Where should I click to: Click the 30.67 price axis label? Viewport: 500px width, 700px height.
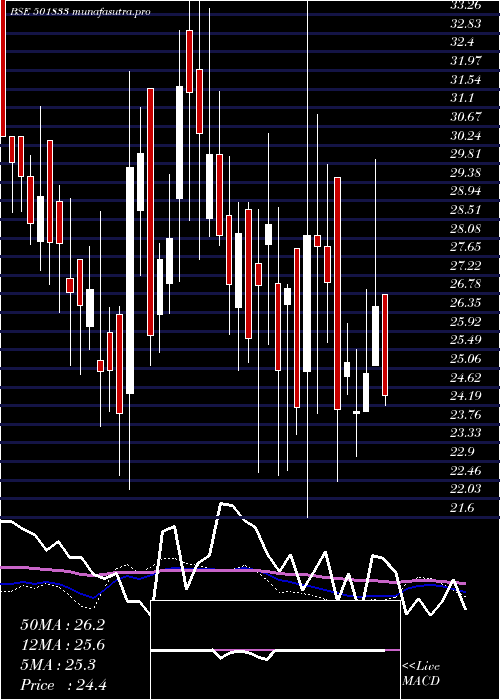[466, 117]
